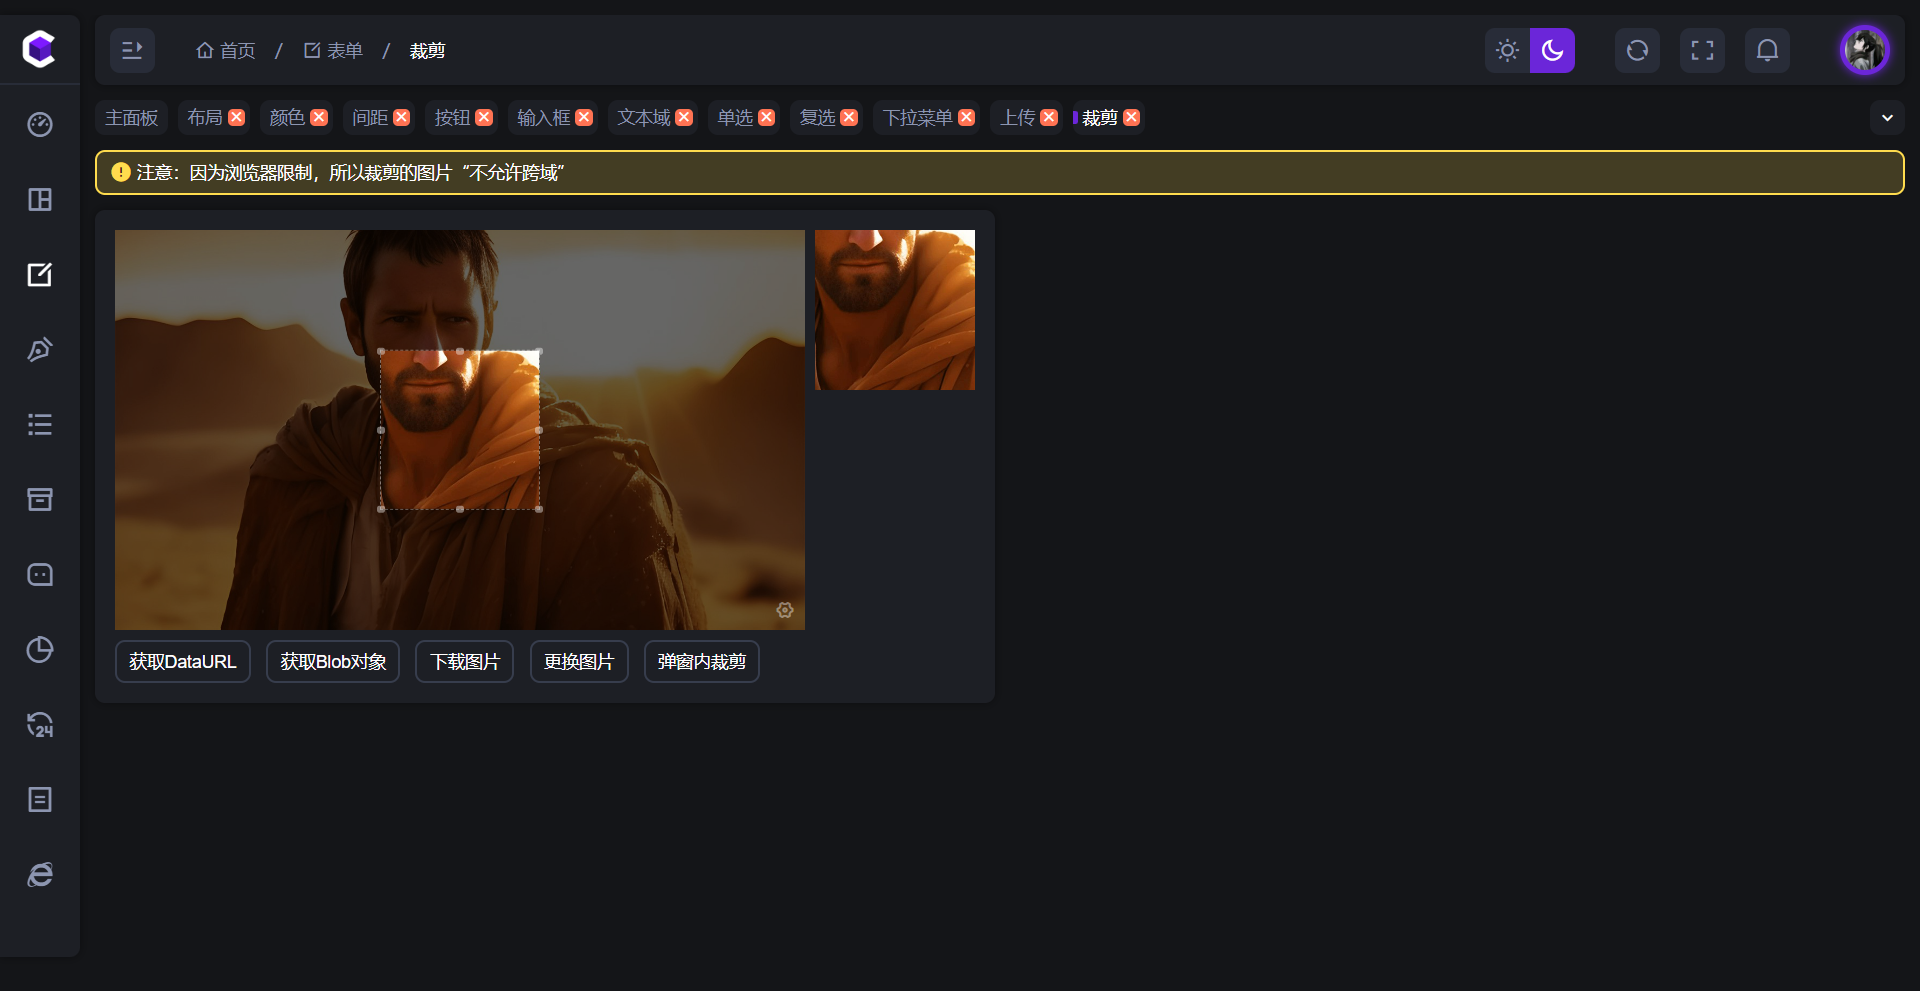Switch to the 下拉菜单 tab
The image size is (1920, 992).
pyautogui.click(x=917, y=118)
